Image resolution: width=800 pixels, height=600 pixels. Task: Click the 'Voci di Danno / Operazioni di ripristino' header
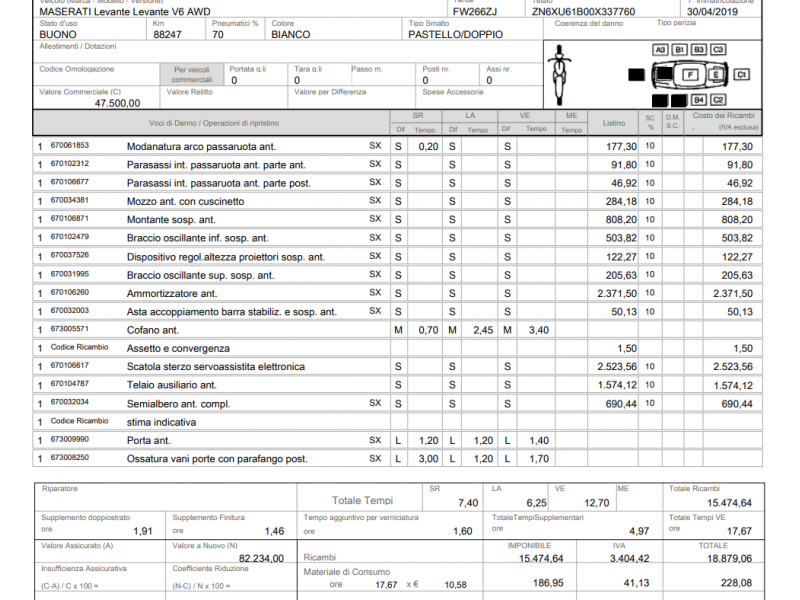tap(214, 123)
